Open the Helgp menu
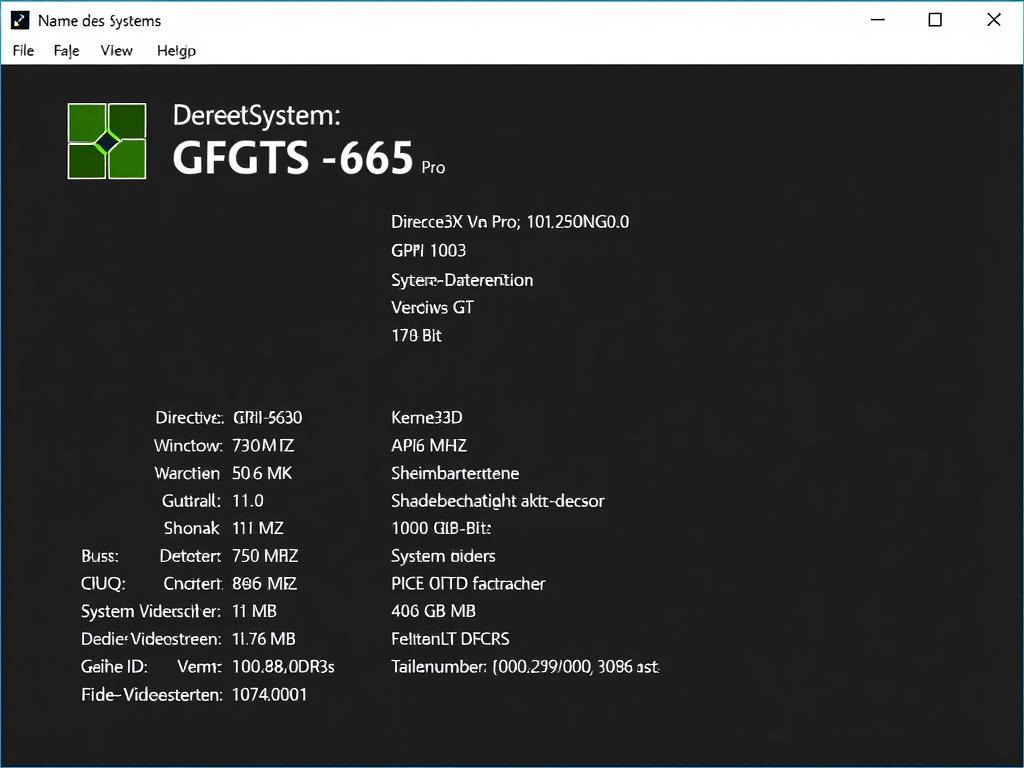The height and width of the screenshot is (768, 1024). pos(176,51)
